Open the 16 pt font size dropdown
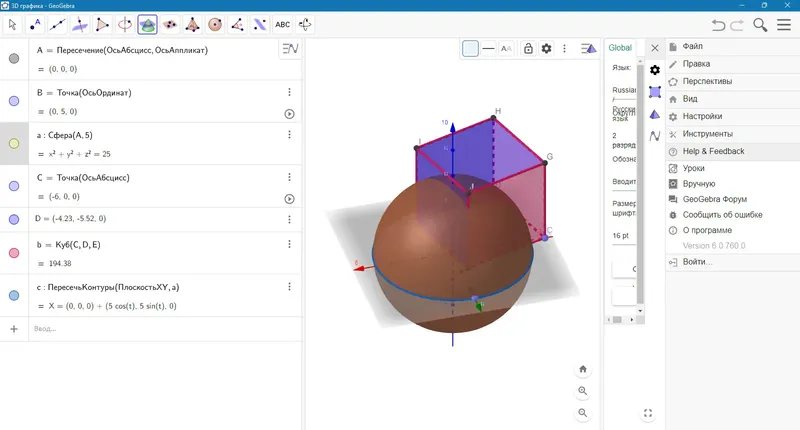Viewport: 800px width, 430px height. tap(624, 236)
